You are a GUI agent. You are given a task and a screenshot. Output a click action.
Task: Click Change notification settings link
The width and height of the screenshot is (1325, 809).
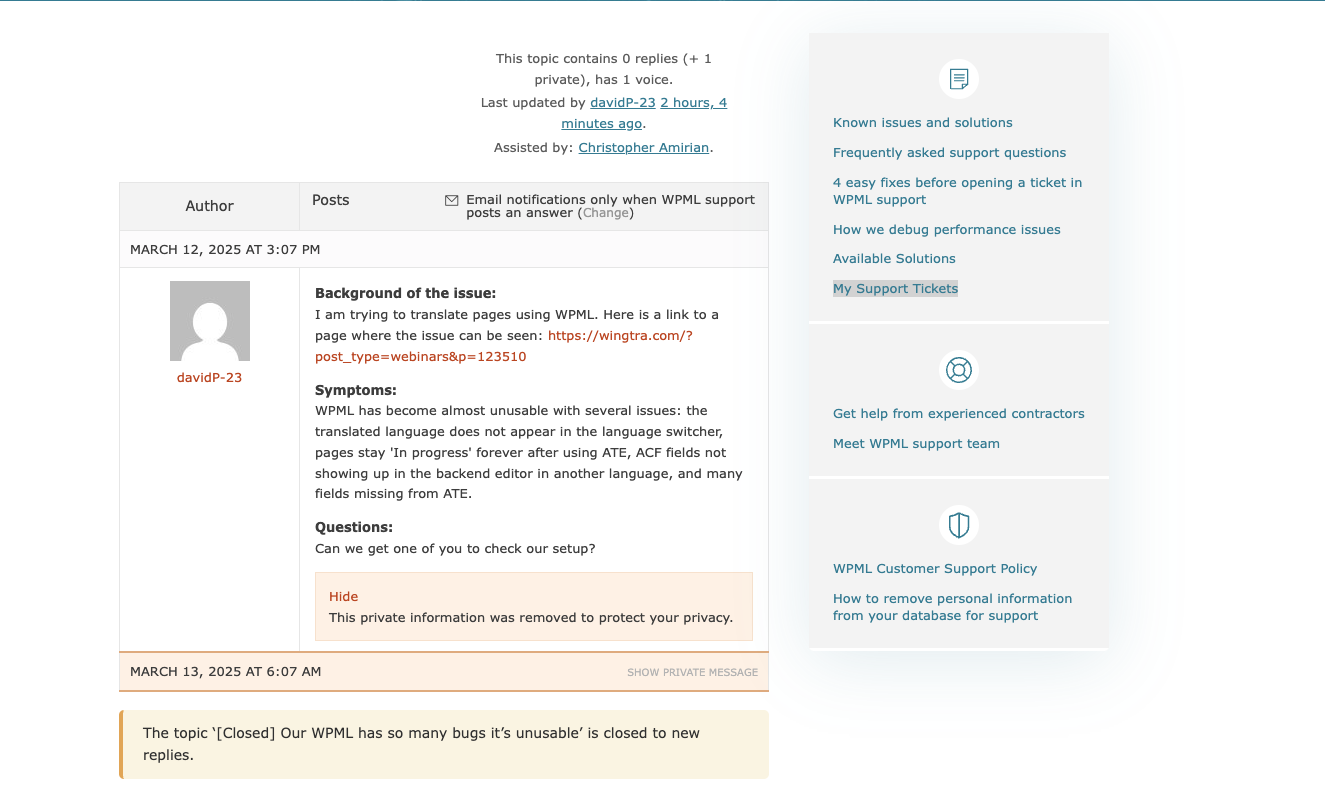point(606,213)
